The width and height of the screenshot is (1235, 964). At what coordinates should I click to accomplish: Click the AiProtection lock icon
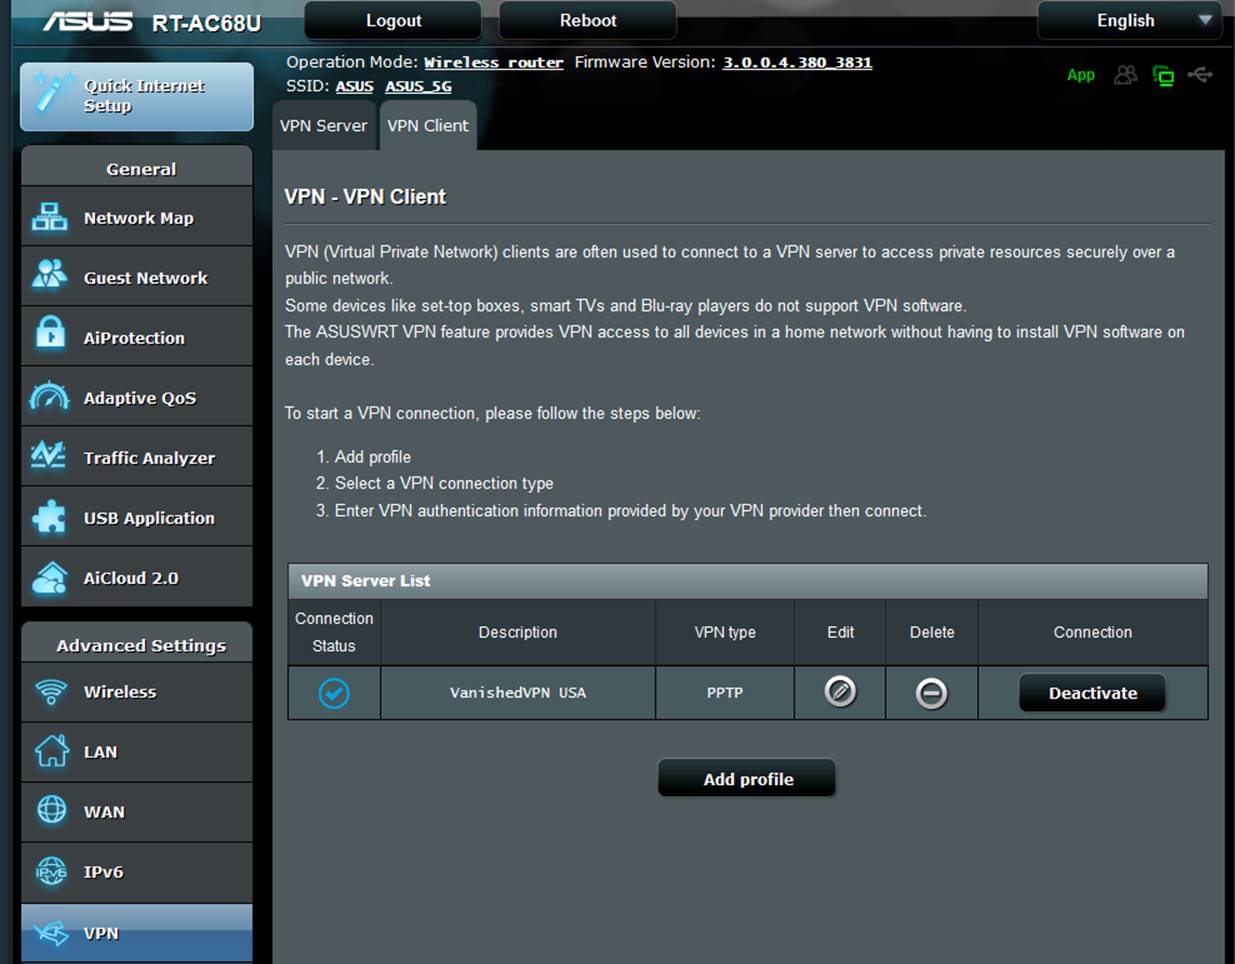pos(49,333)
